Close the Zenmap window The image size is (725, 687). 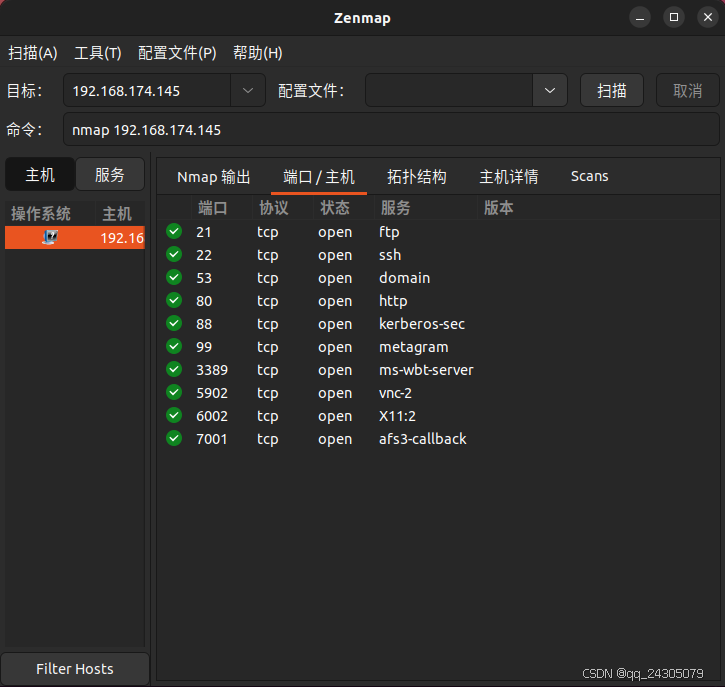708,18
